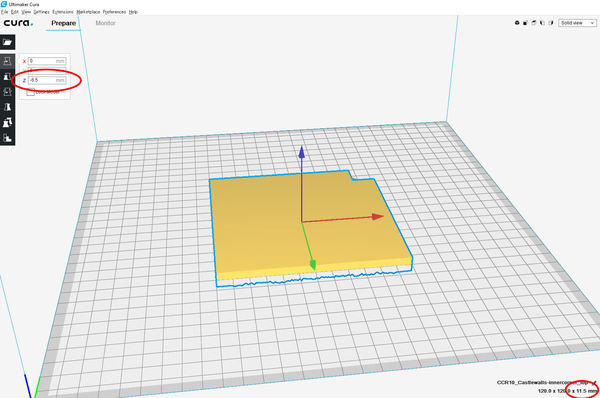Click the Prepare tab
Screen dimensions: 600x398
(x=64, y=23)
